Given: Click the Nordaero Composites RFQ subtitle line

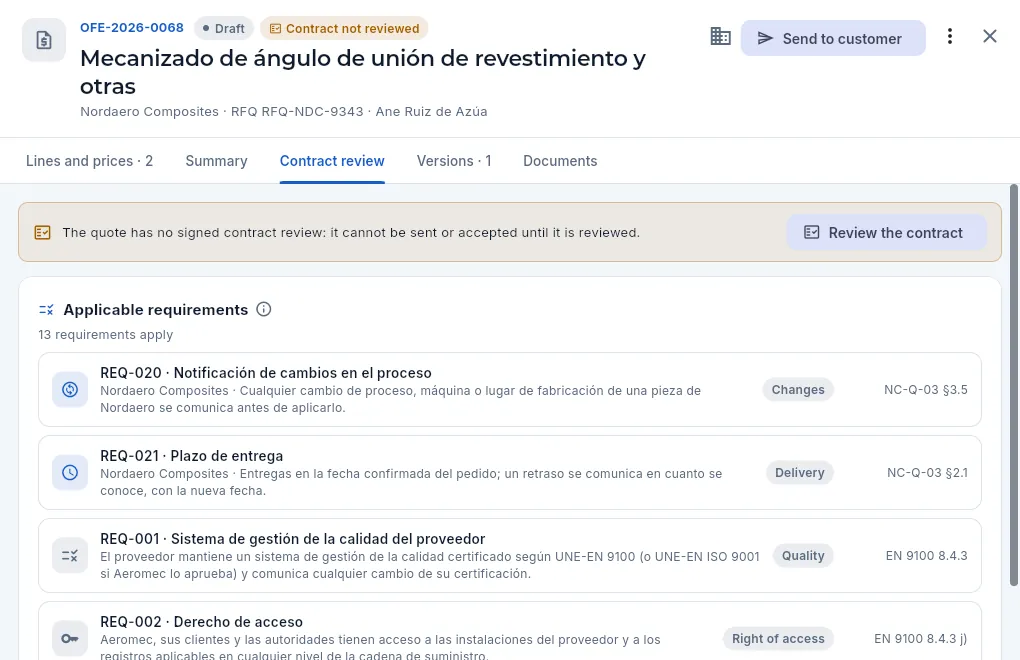Looking at the screenshot, I should [x=284, y=111].
